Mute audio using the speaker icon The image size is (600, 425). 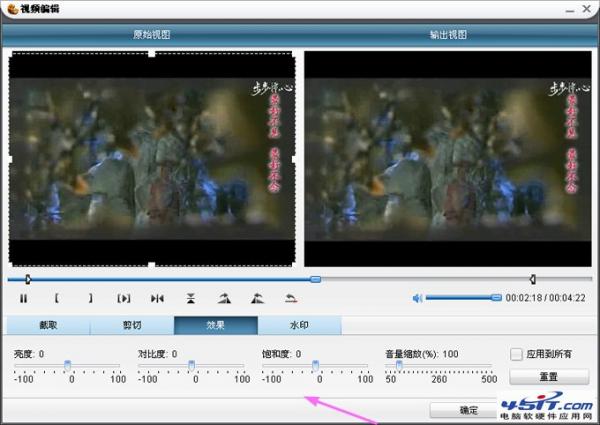[417, 298]
